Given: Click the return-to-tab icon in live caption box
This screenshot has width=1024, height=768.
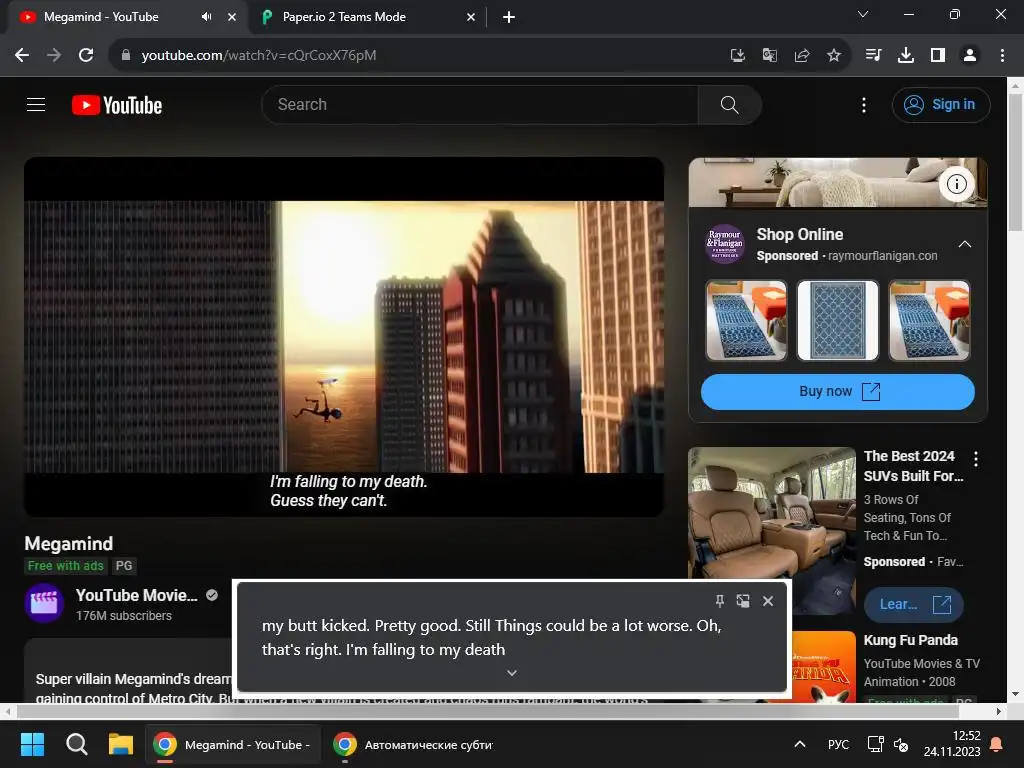Looking at the screenshot, I should tap(743, 601).
